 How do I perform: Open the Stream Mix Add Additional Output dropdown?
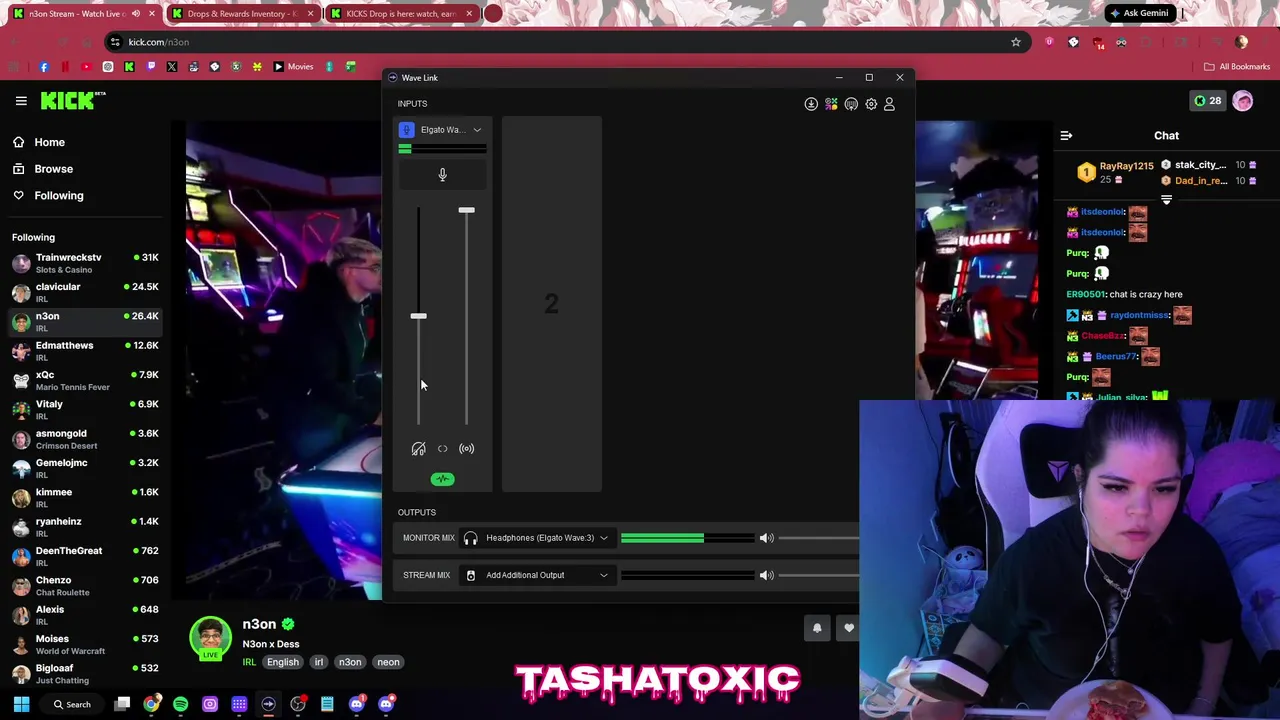point(537,575)
